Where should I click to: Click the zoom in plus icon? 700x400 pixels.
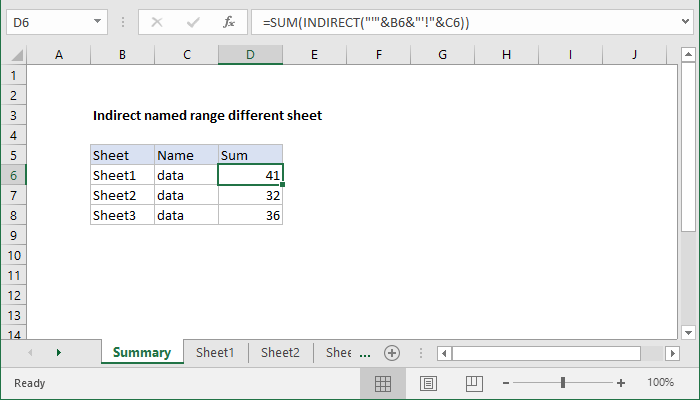[621, 383]
